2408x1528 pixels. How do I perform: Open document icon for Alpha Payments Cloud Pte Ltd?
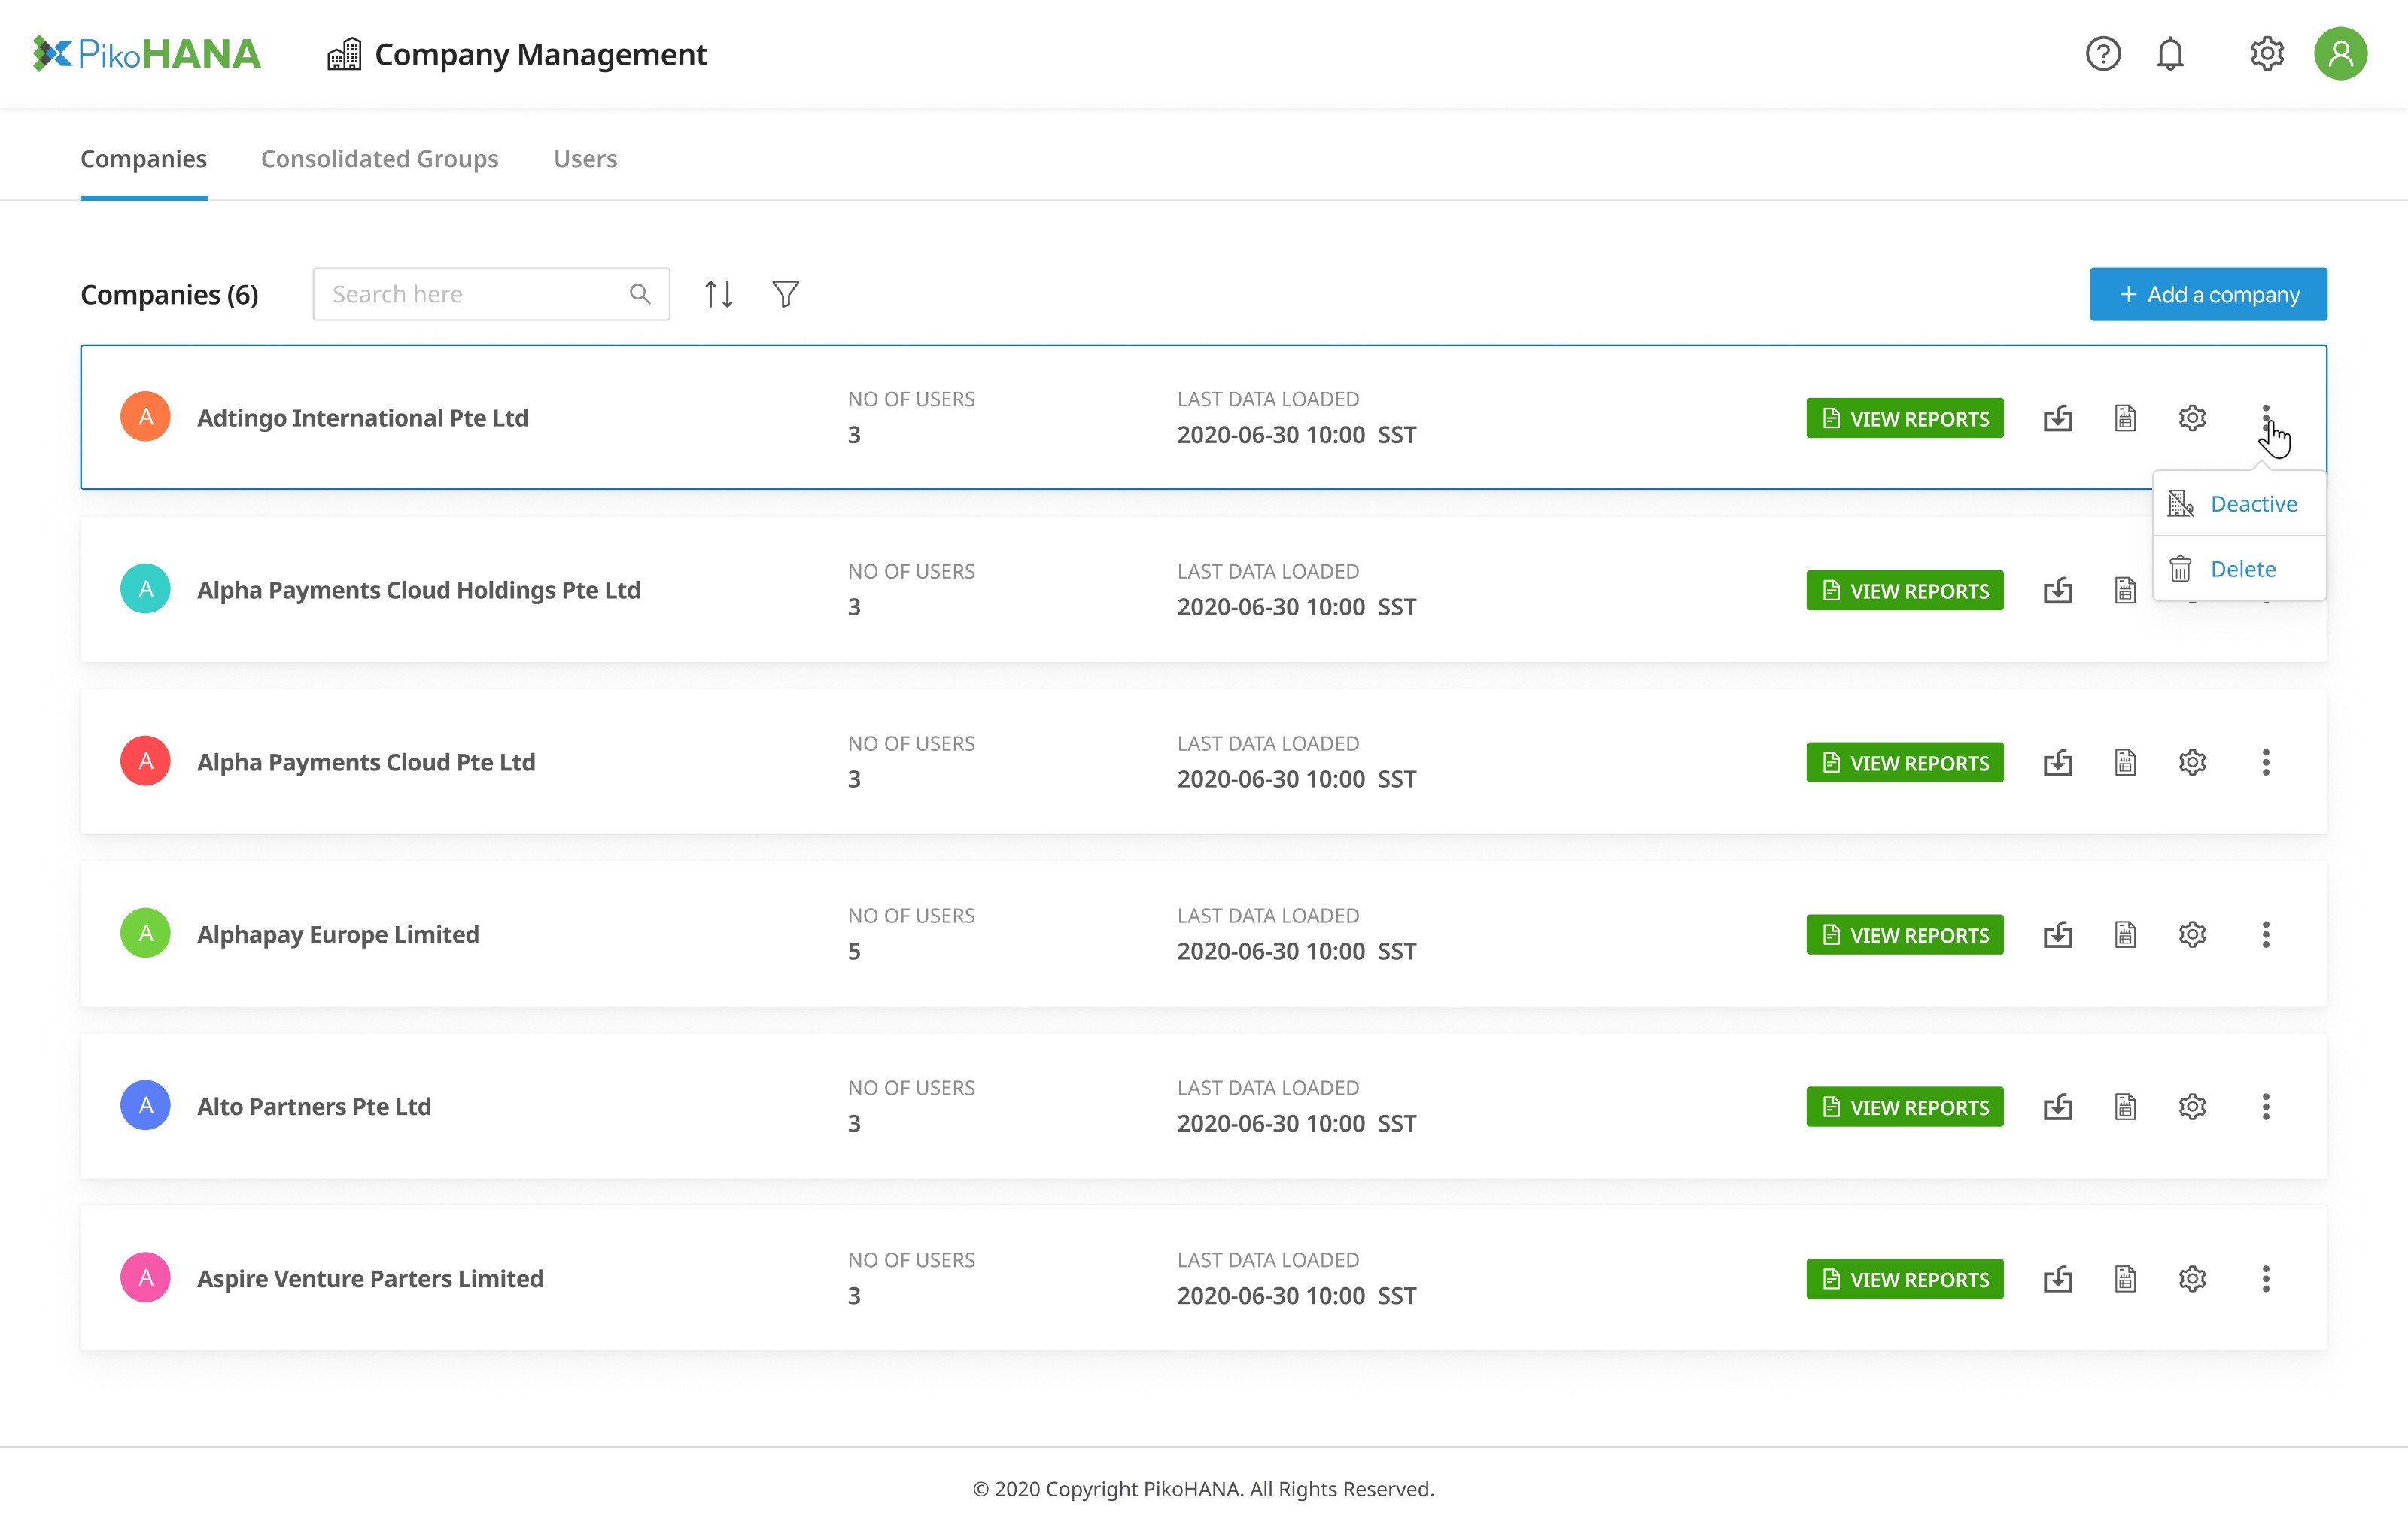2125,762
